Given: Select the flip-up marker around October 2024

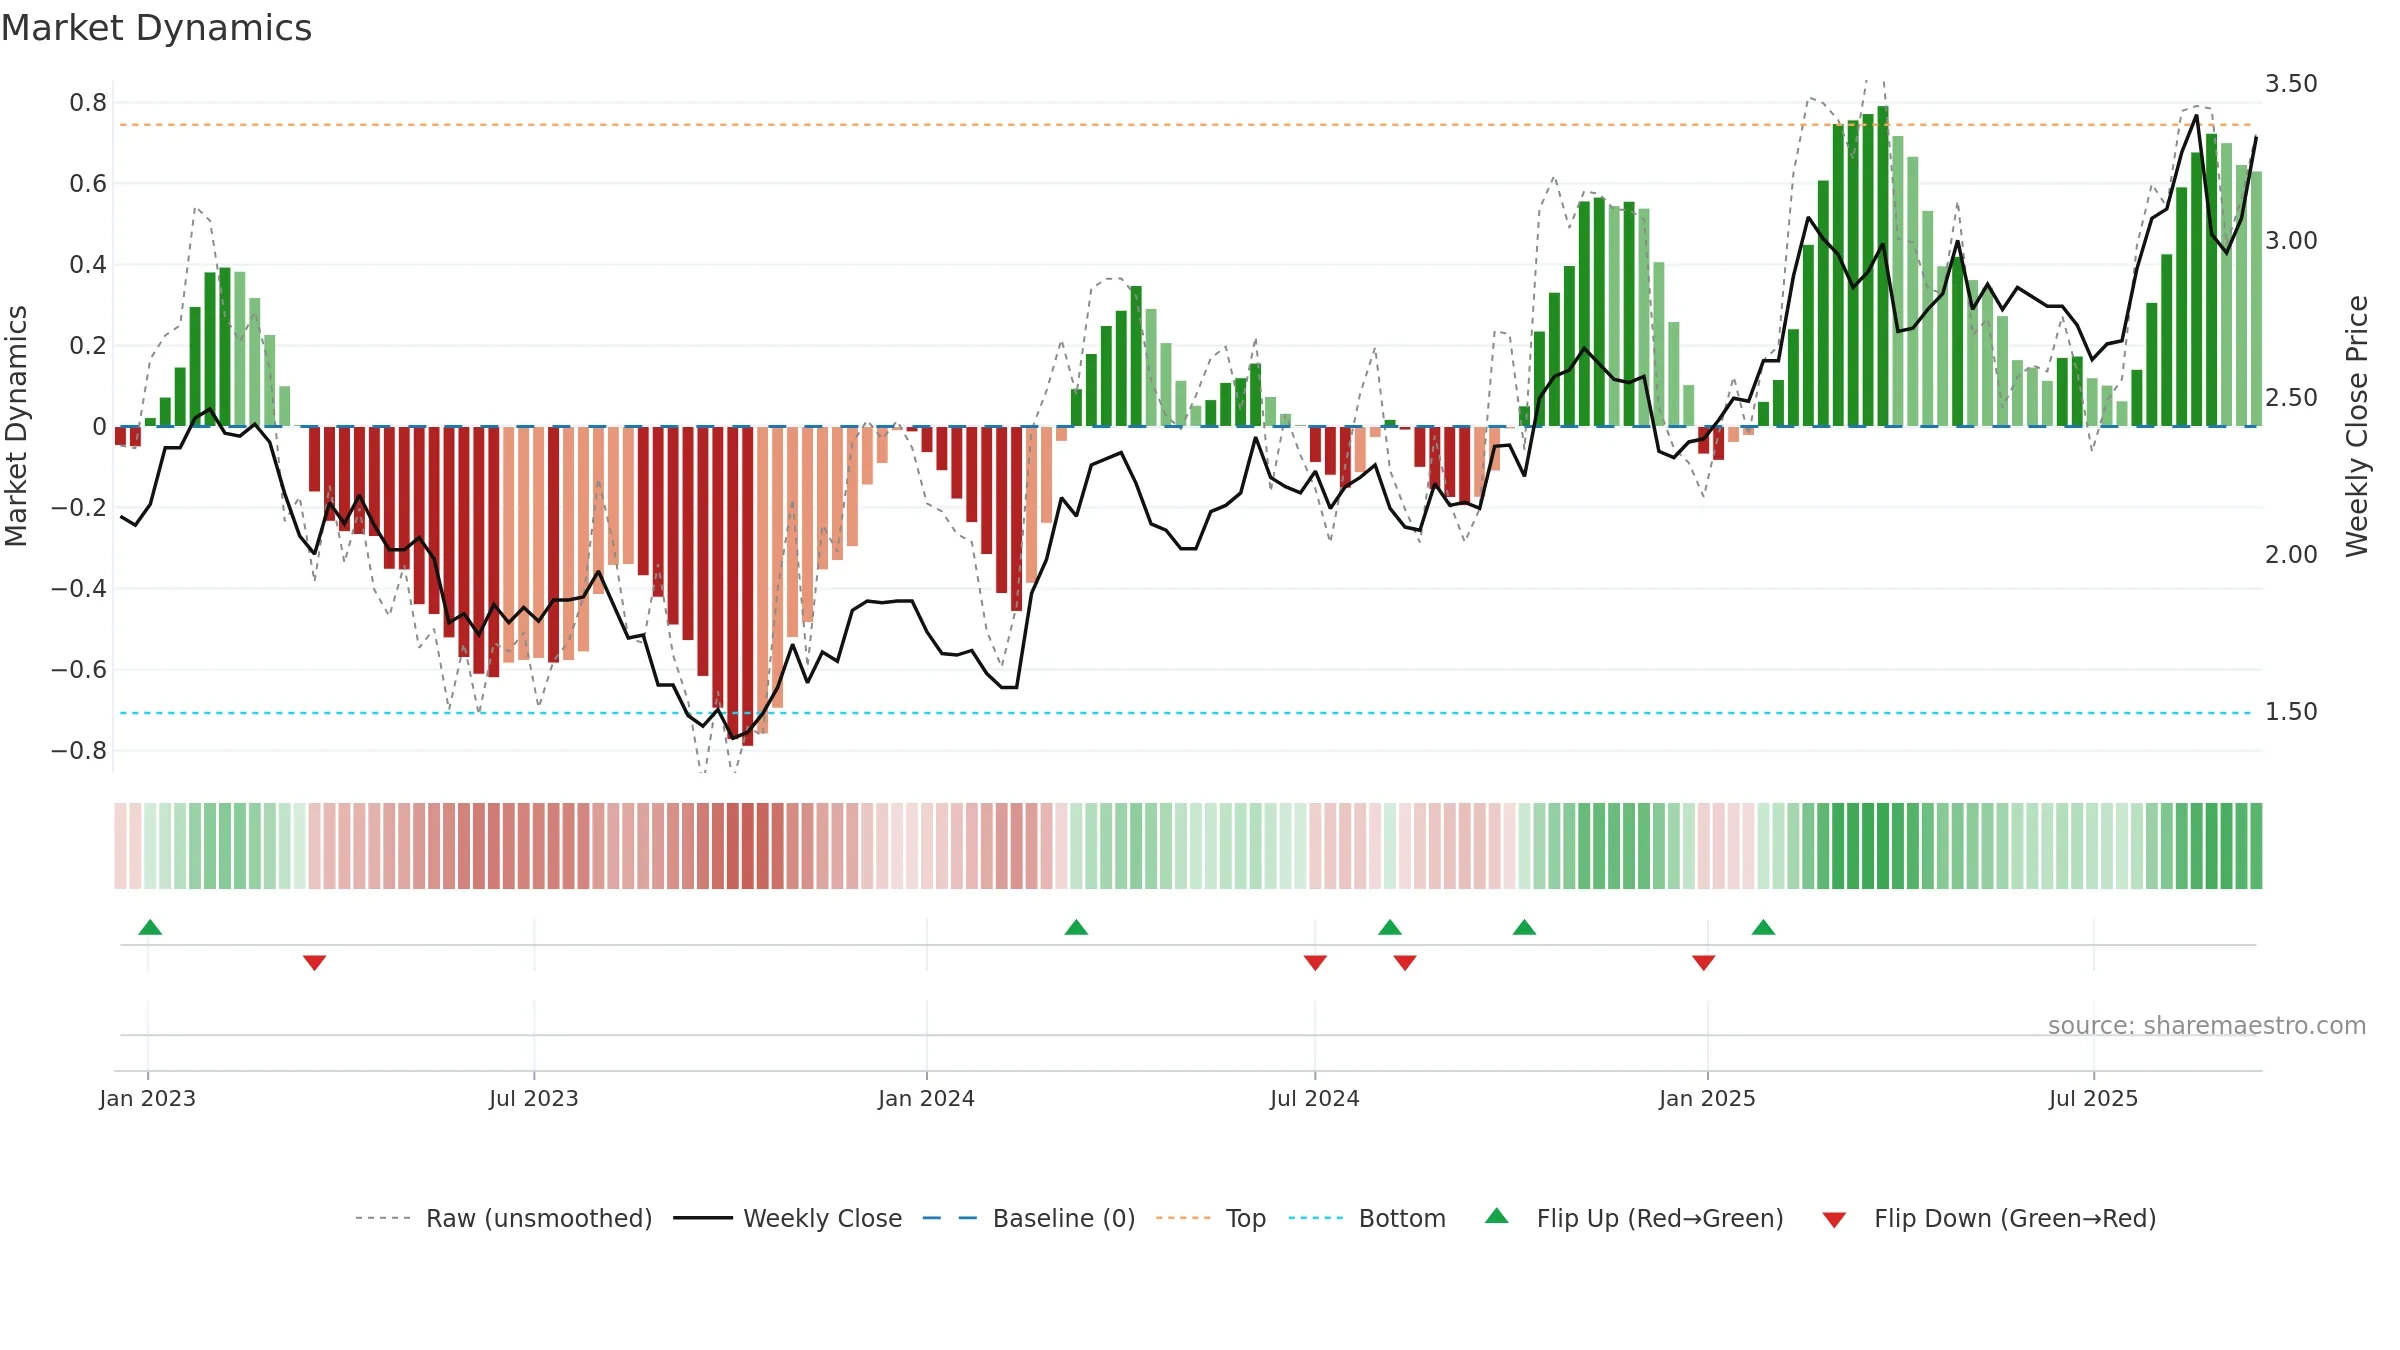Looking at the screenshot, I should coord(1524,927).
